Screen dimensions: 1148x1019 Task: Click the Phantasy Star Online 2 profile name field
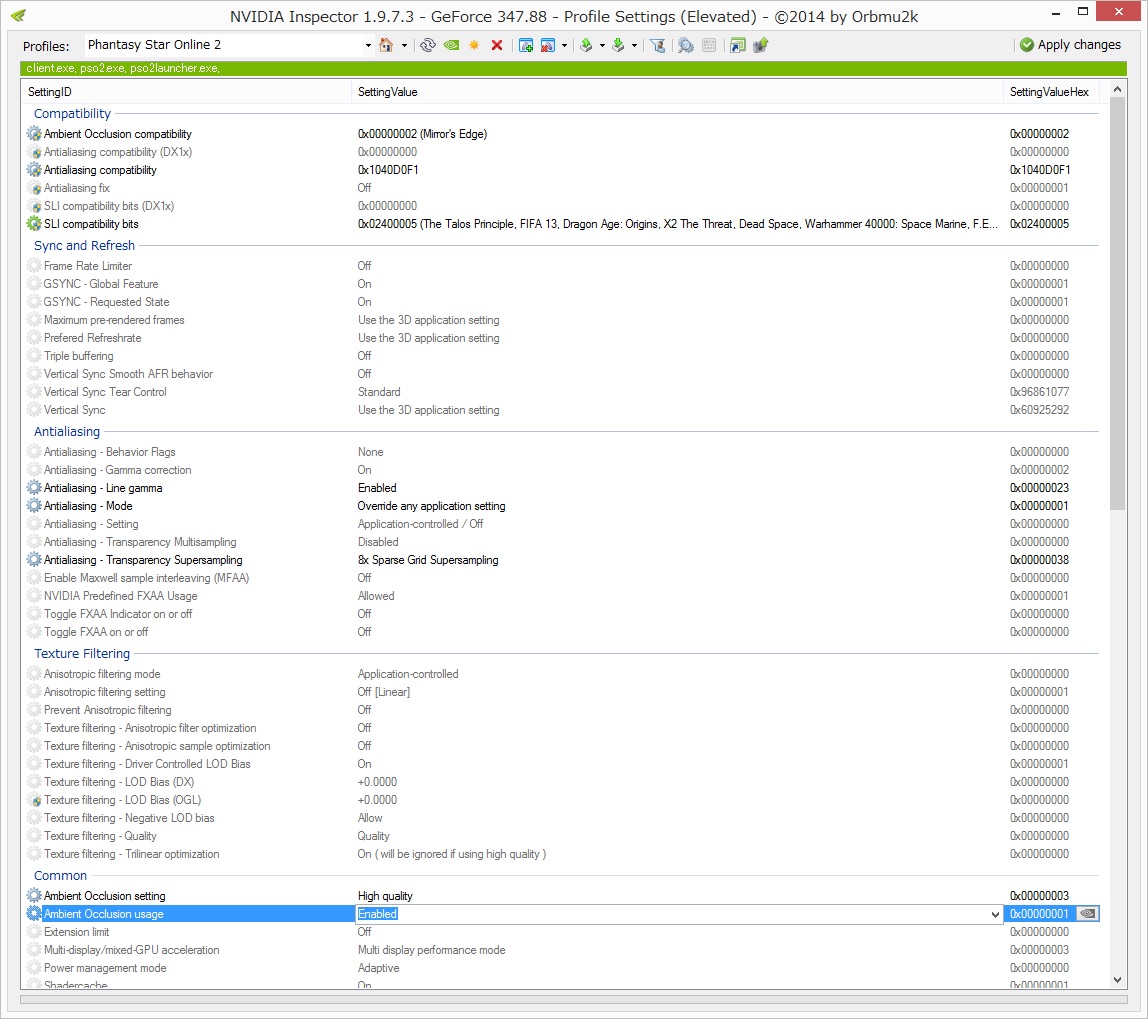click(x=223, y=45)
